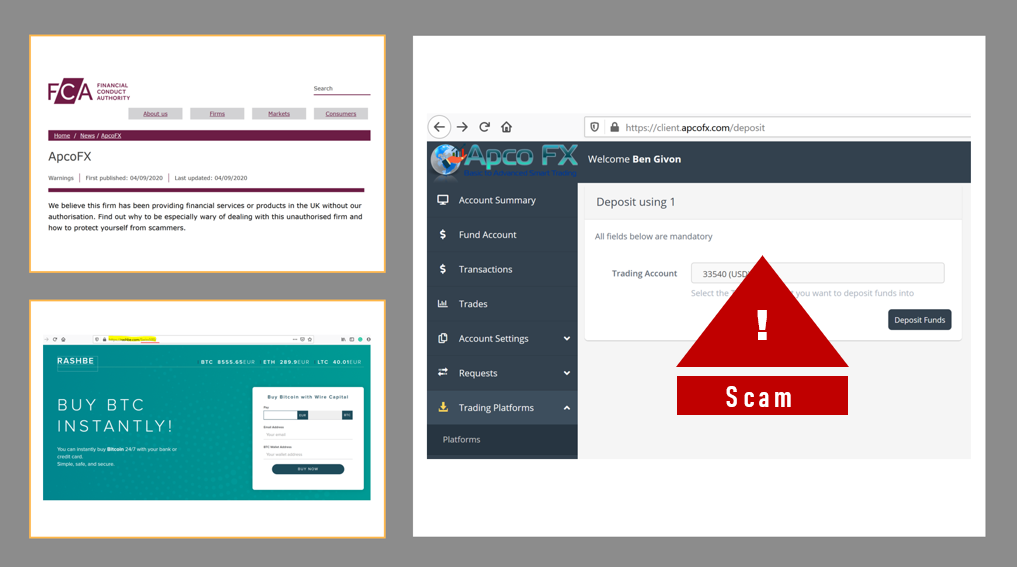Screen dimensions: 1017x567
Task: Open the Trading Account dropdown
Action: tap(817, 273)
